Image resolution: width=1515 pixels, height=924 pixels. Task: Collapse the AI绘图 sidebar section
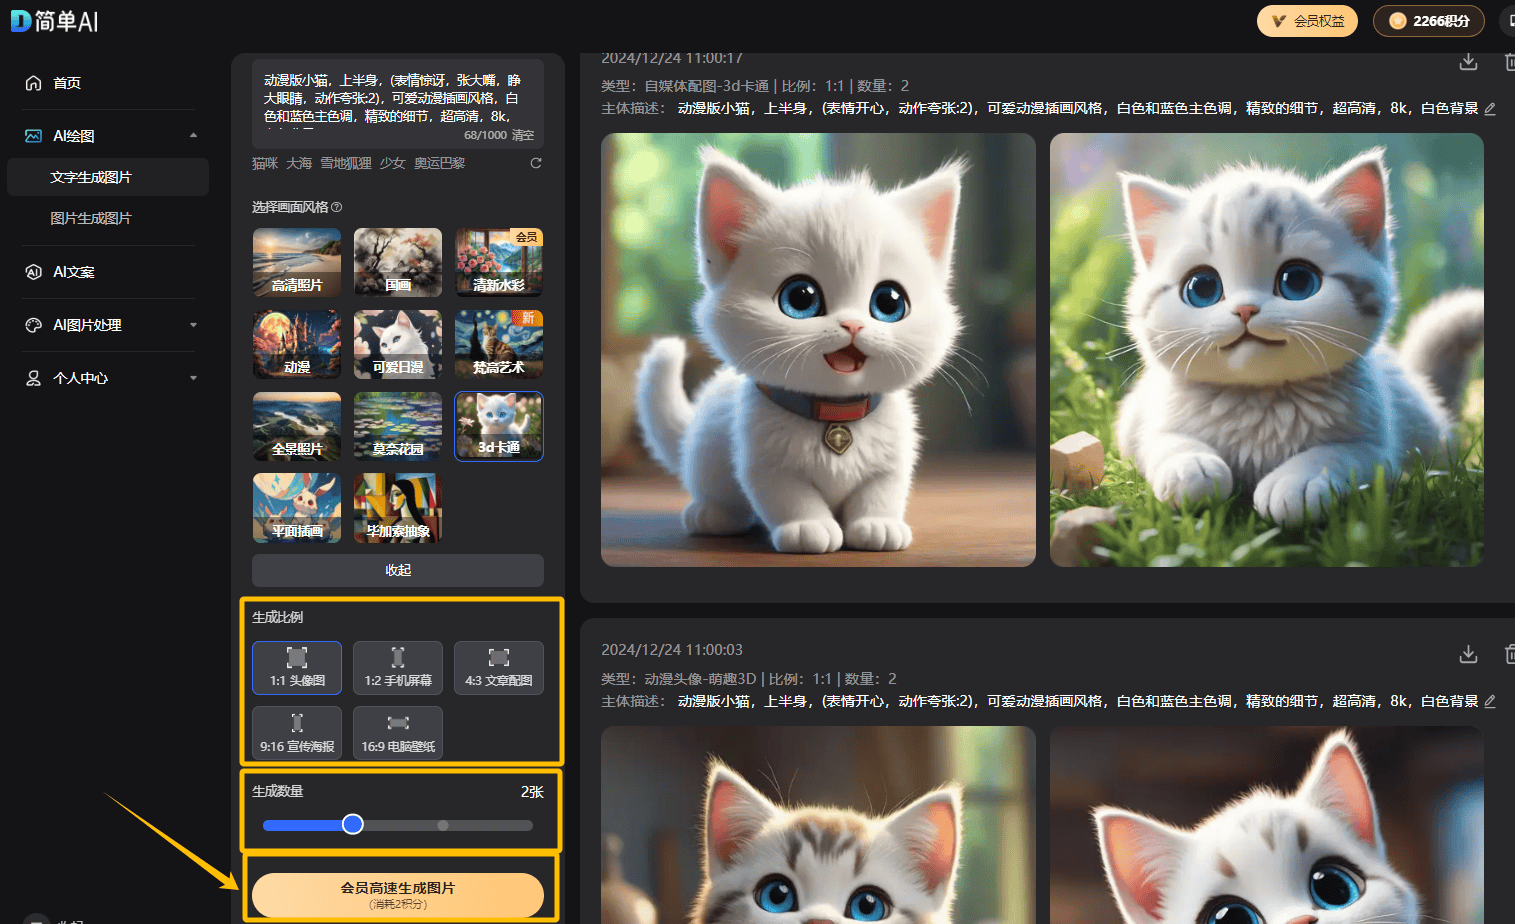click(193, 136)
